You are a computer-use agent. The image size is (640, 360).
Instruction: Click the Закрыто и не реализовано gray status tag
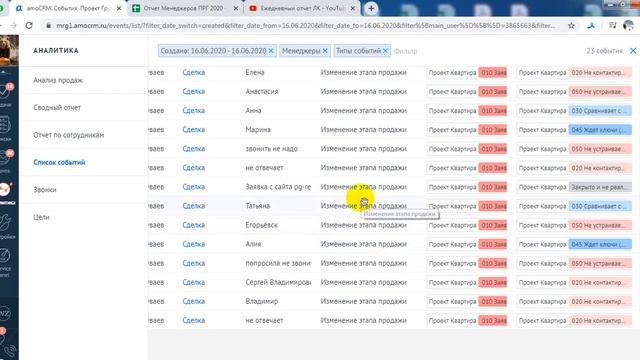(600, 187)
